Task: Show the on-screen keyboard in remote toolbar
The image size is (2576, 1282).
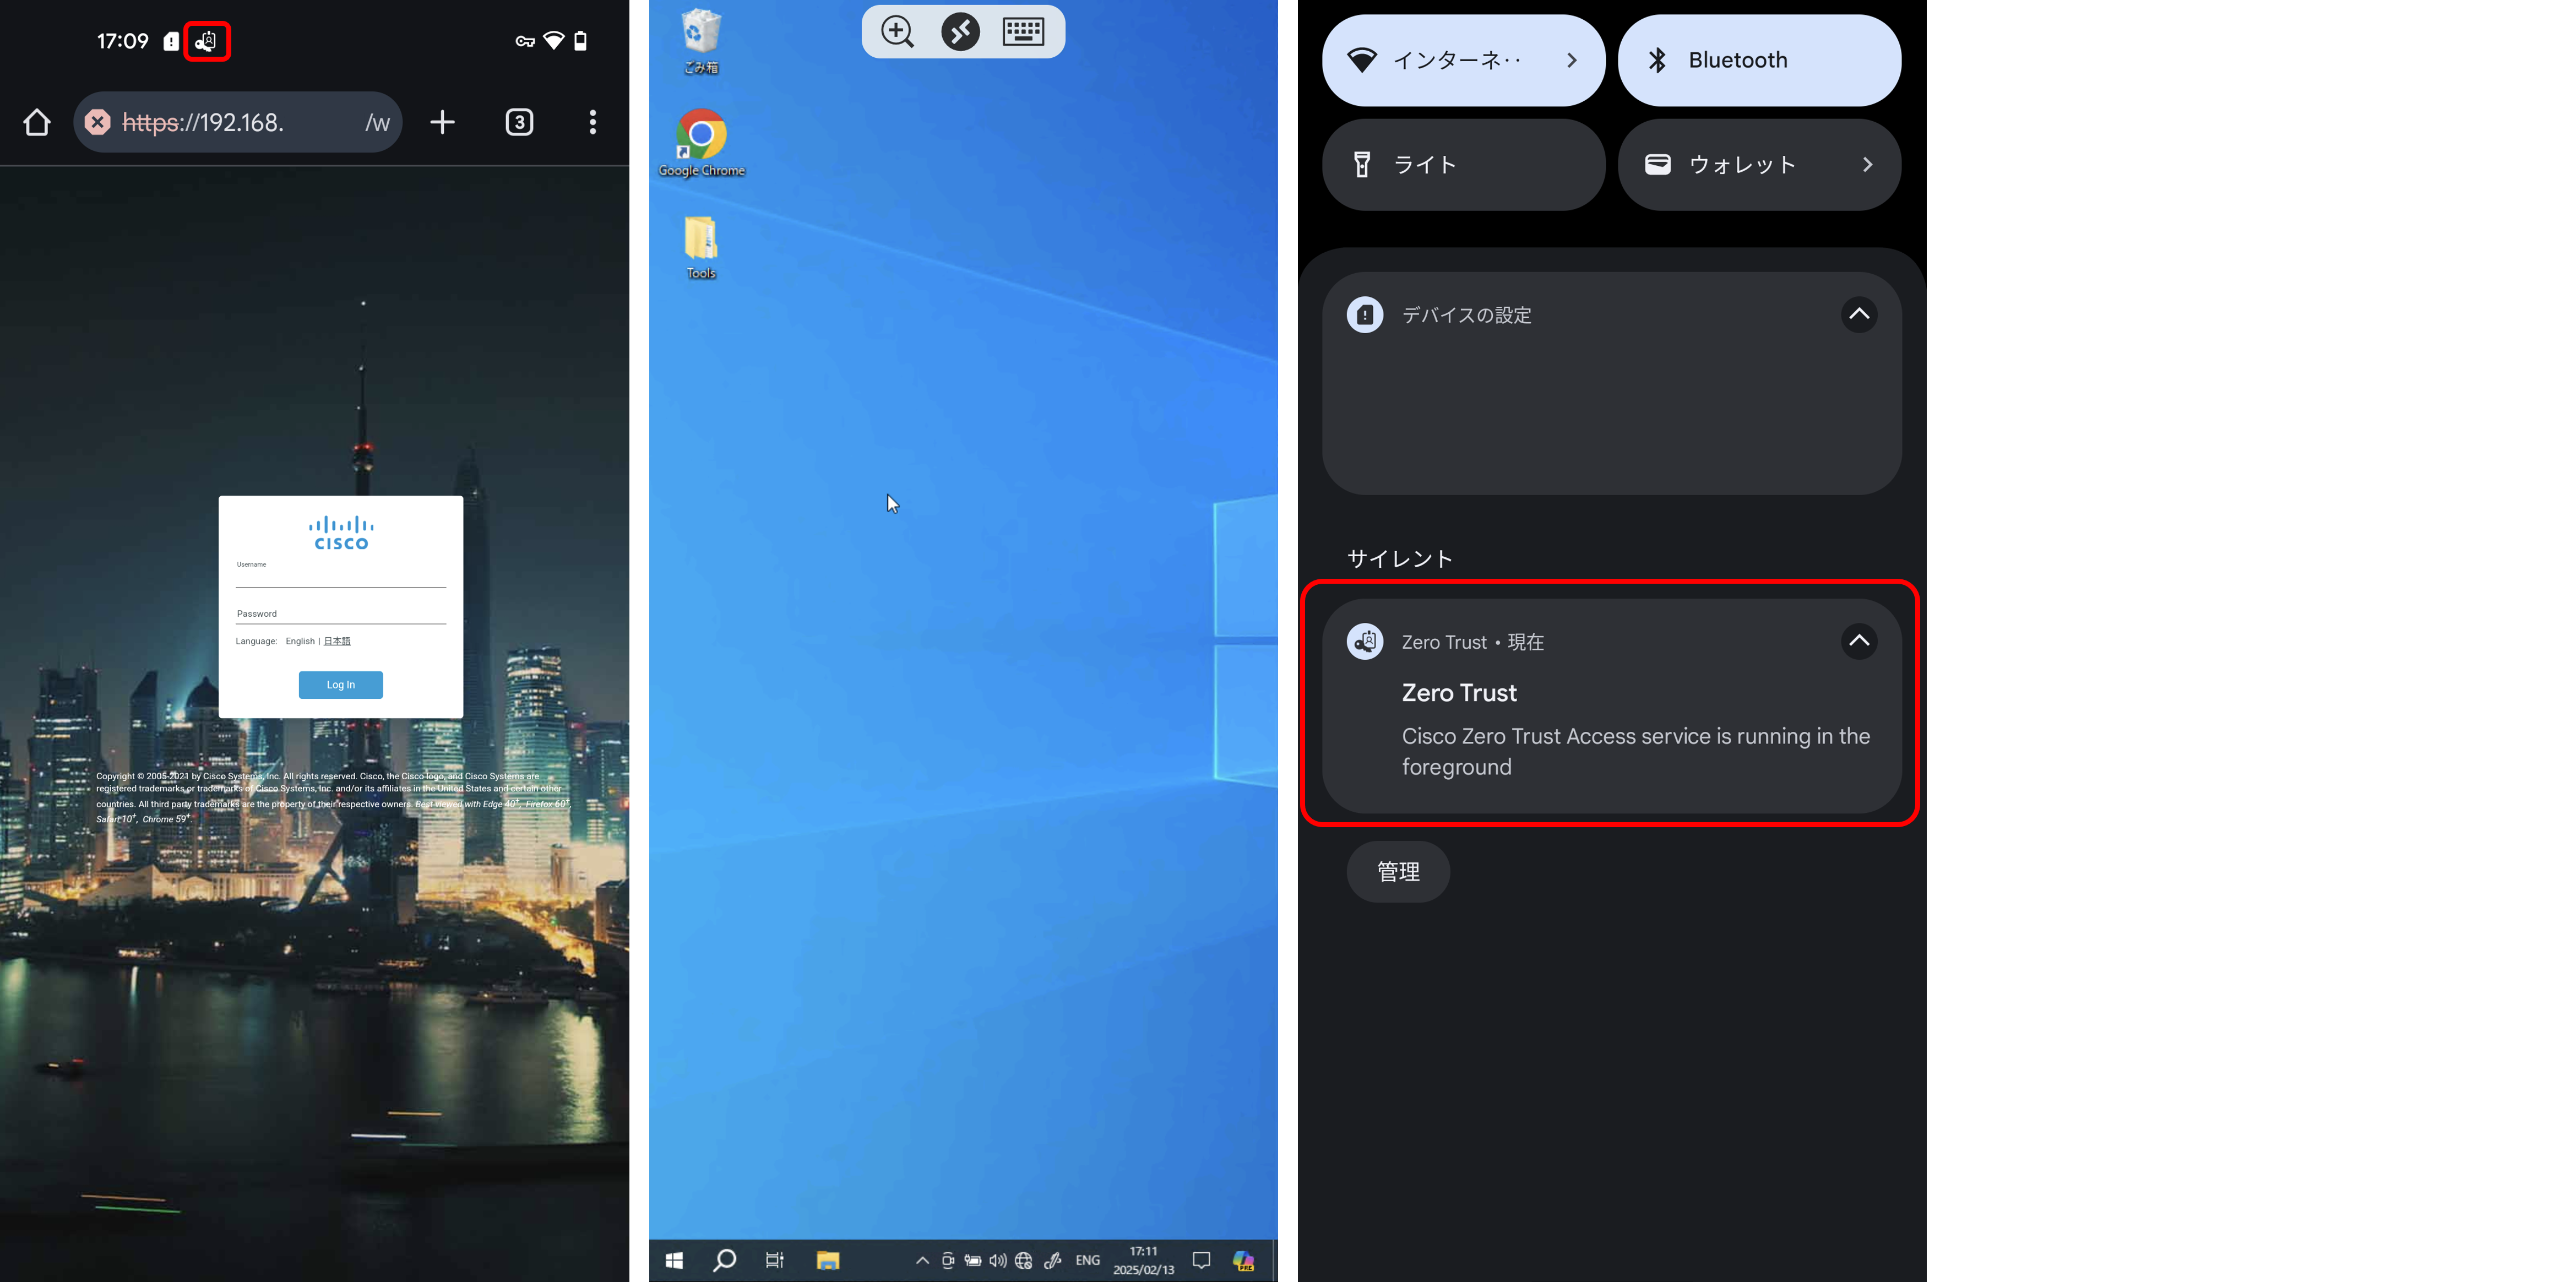Action: tap(1023, 31)
